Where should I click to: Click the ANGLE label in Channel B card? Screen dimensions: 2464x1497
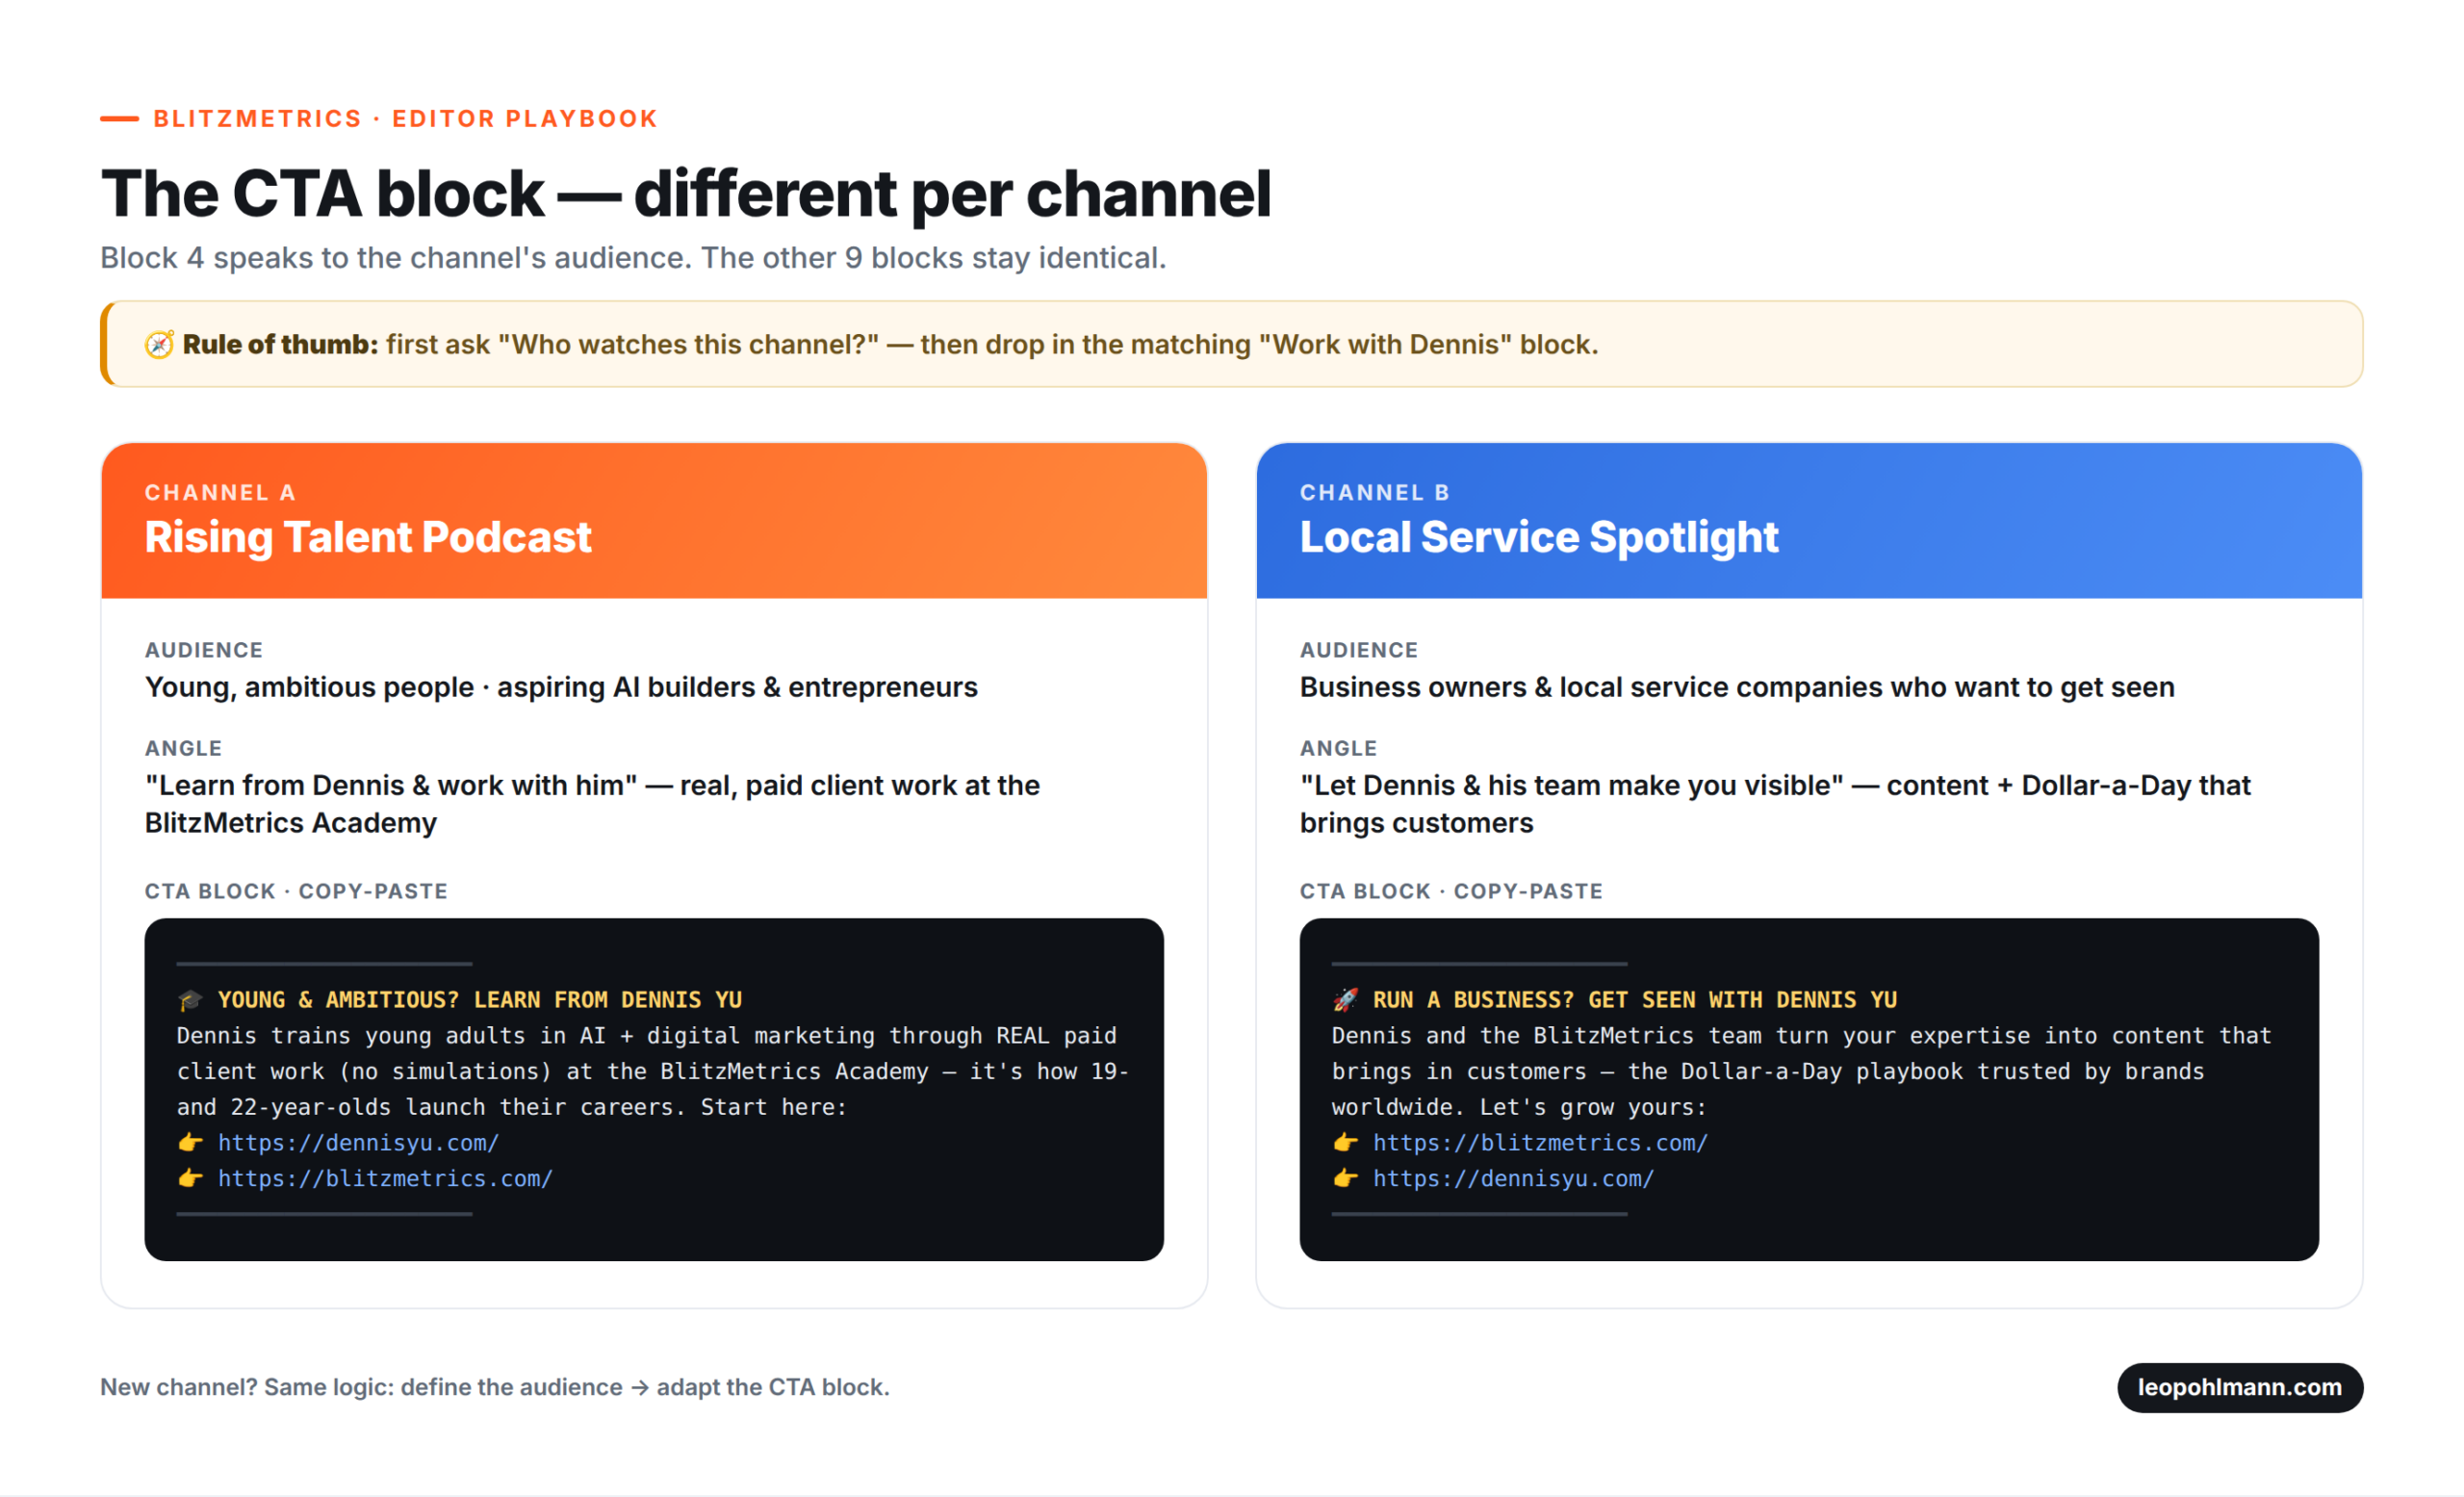[1338, 748]
